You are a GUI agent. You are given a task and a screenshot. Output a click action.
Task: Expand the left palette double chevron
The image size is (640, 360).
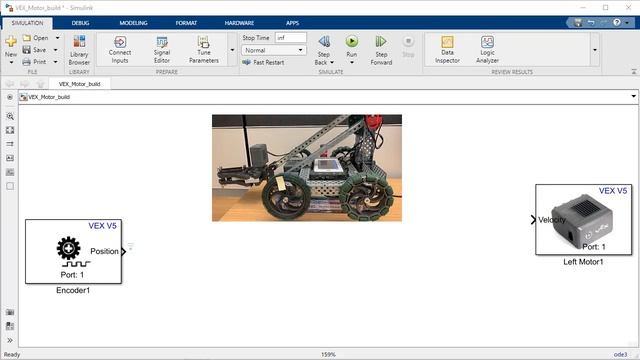coord(10,340)
